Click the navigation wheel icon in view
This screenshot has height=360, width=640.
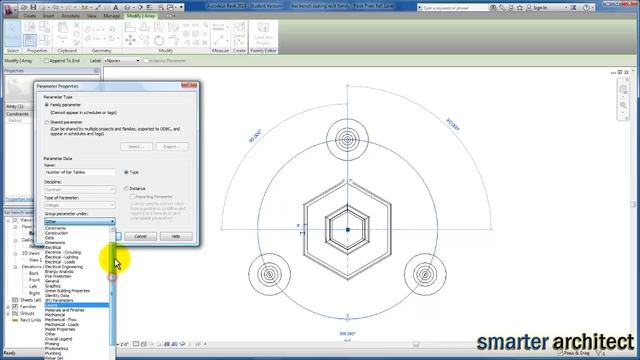pos(623,89)
